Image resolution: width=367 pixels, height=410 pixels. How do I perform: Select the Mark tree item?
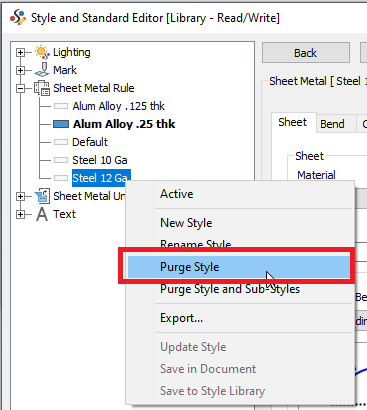[65, 70]
